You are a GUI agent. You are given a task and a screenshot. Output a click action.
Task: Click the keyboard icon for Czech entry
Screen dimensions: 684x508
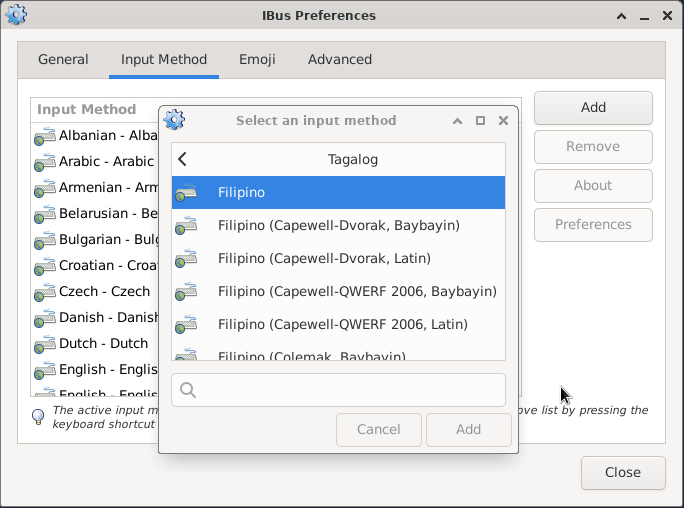pos(45,292)
